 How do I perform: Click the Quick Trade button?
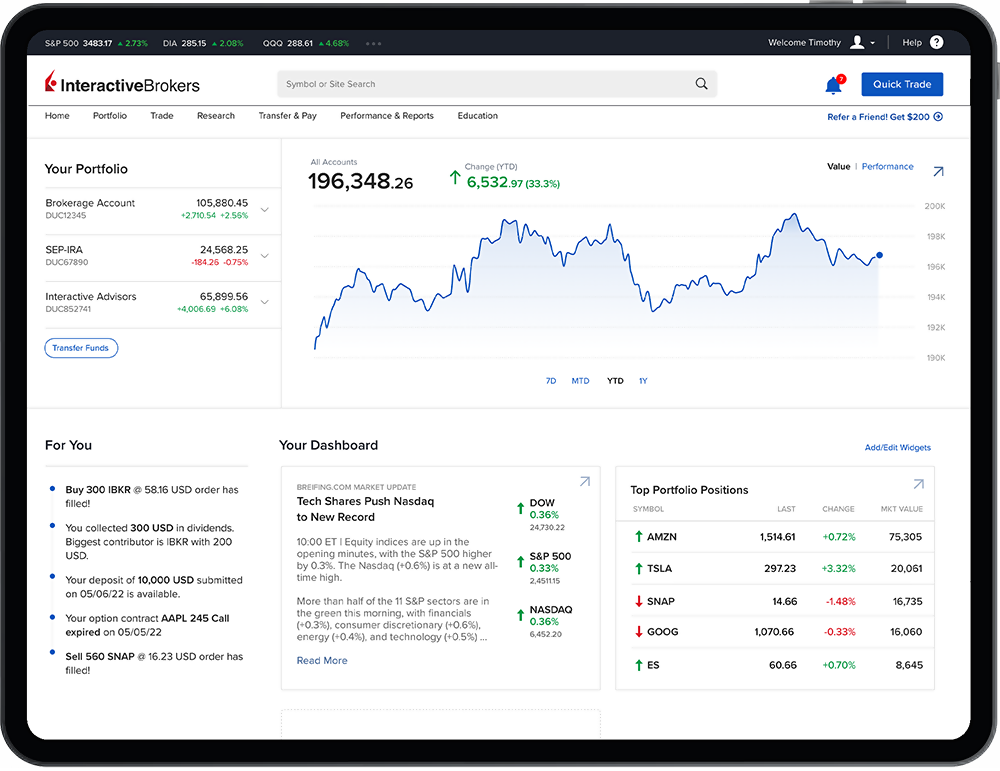pos(902,85)
